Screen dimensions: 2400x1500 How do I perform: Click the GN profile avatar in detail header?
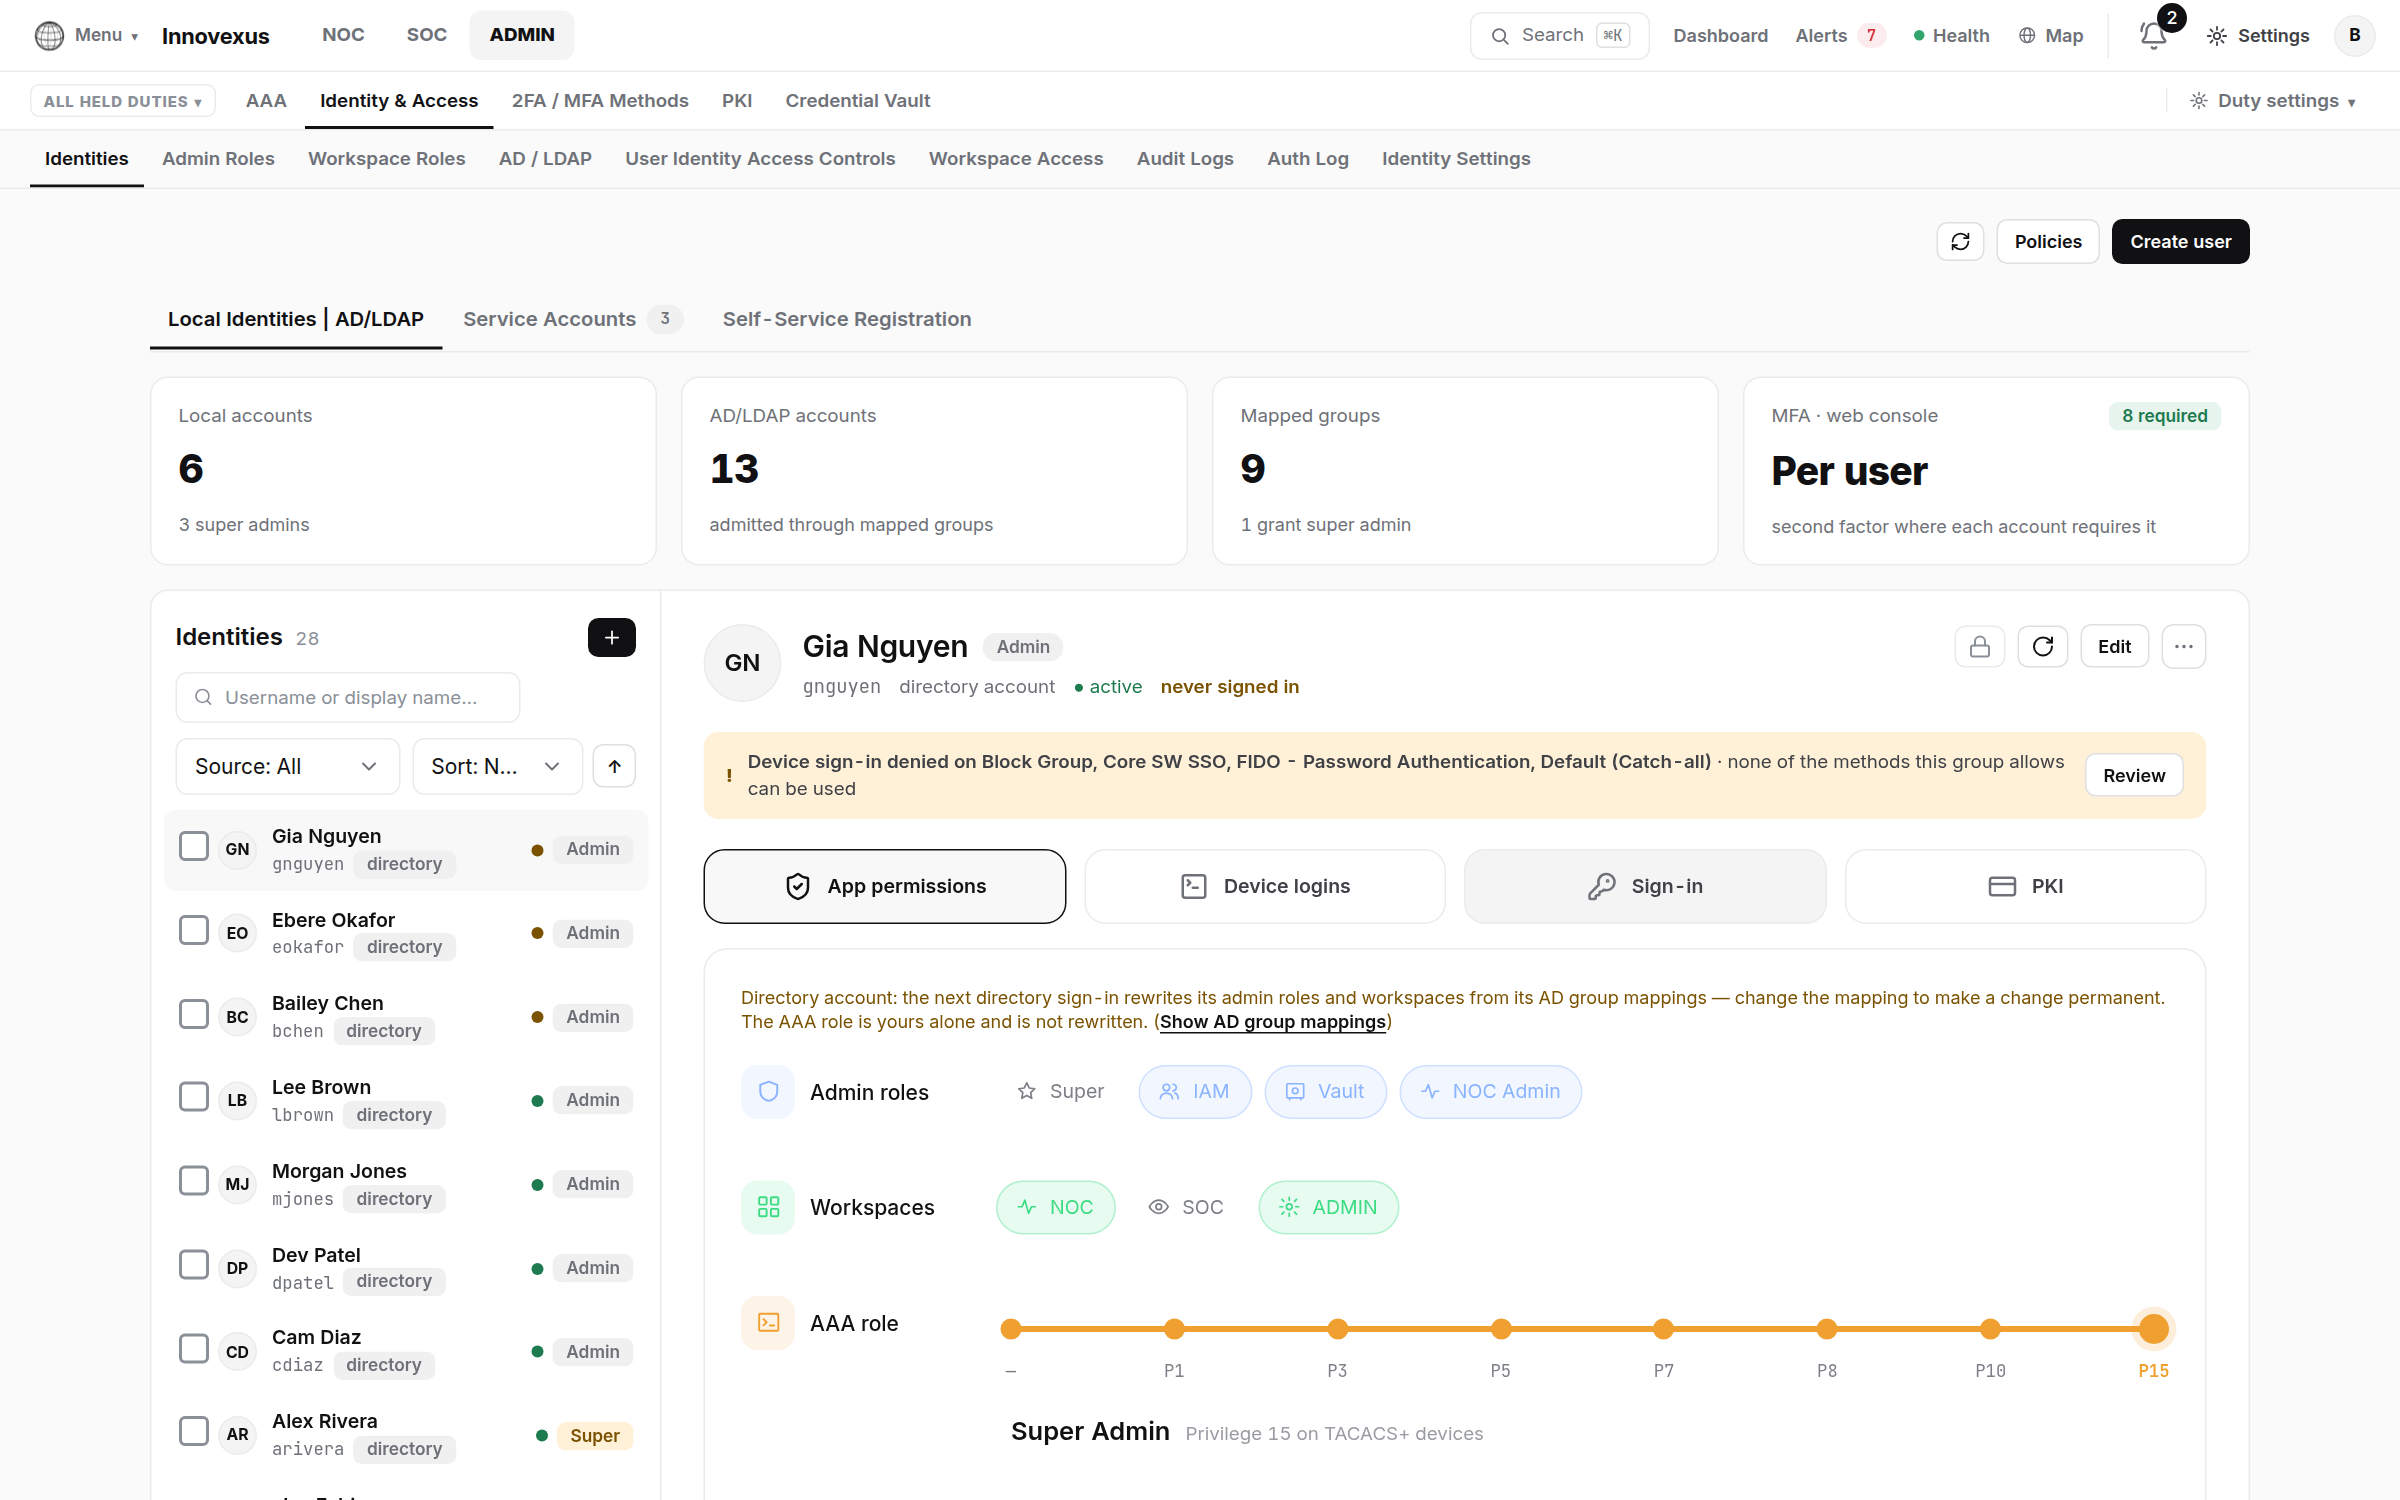coord(742,663)
